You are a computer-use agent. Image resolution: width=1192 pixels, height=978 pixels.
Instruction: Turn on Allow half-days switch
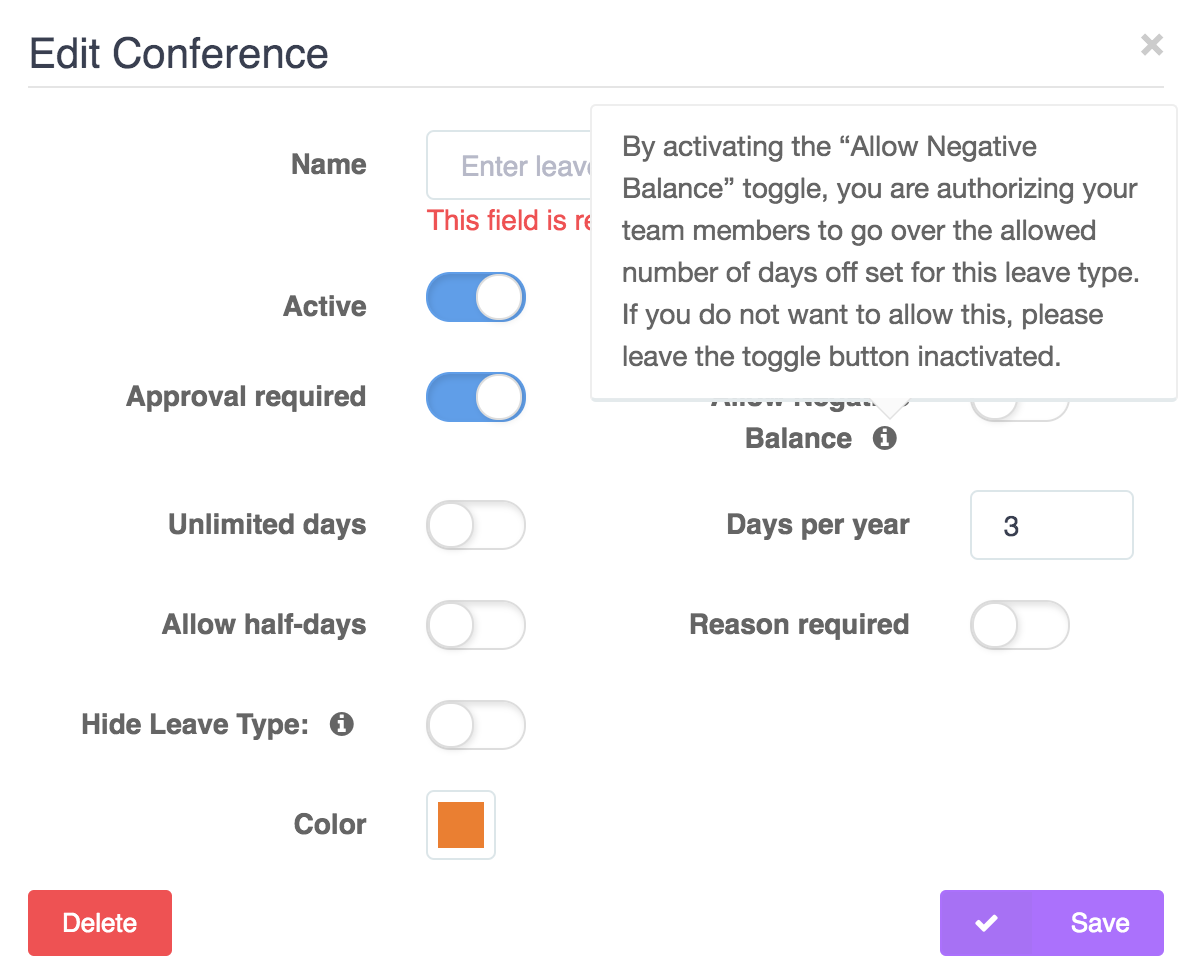tap(476, 625)
